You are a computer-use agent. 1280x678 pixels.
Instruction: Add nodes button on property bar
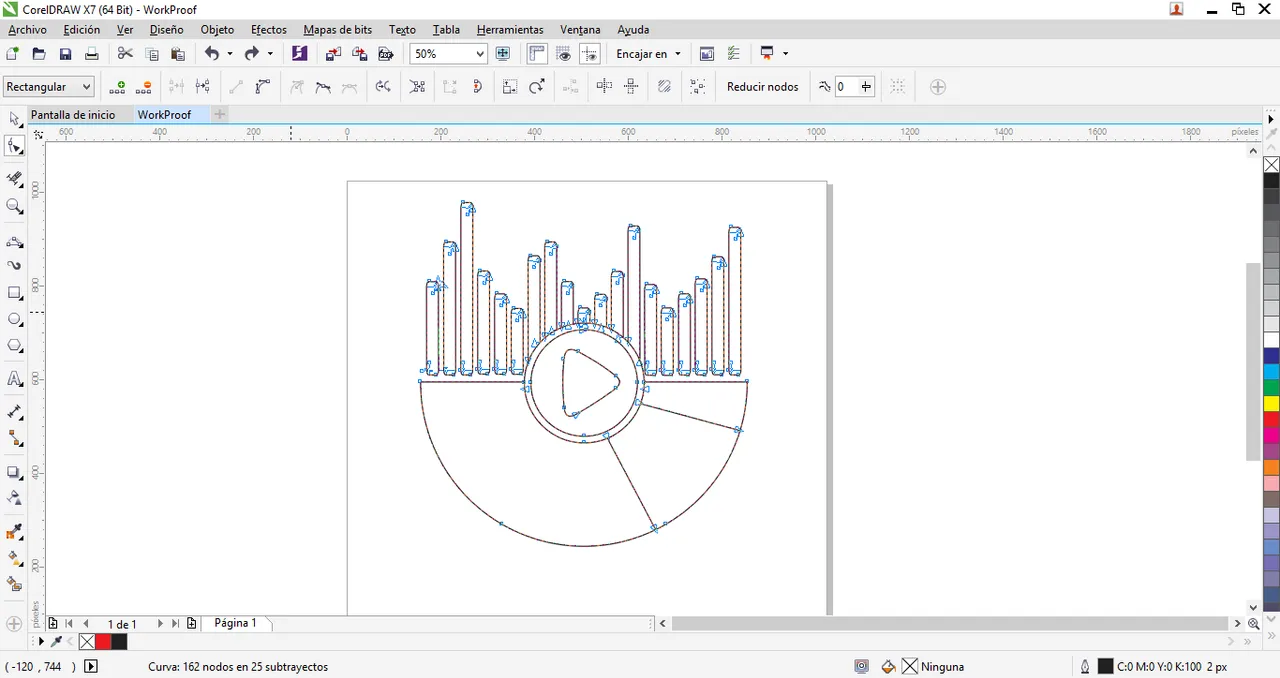(118, 87)
